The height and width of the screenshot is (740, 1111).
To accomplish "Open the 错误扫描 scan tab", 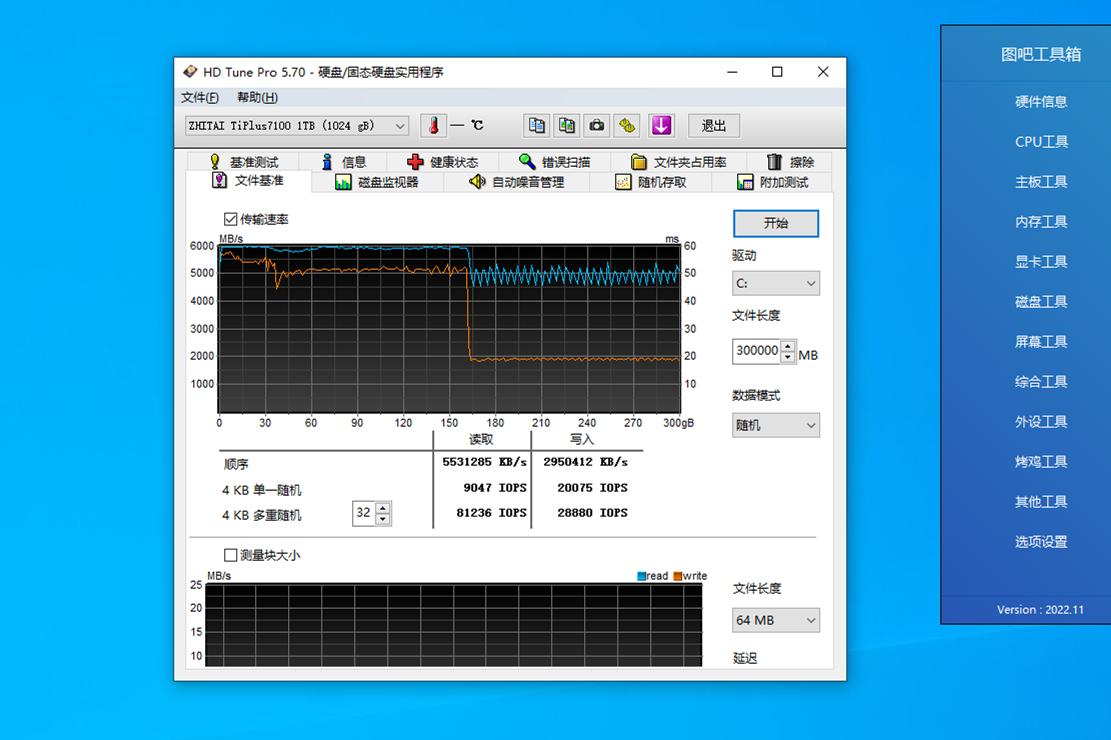I will [x=556, y=161].
